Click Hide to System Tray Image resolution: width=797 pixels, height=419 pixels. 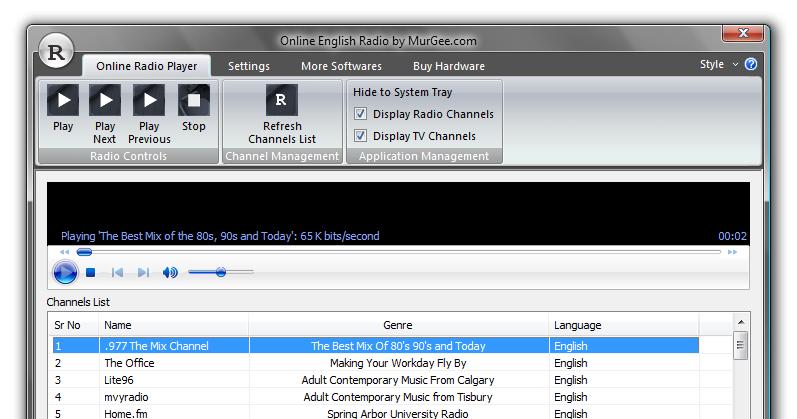pos(402,92)
